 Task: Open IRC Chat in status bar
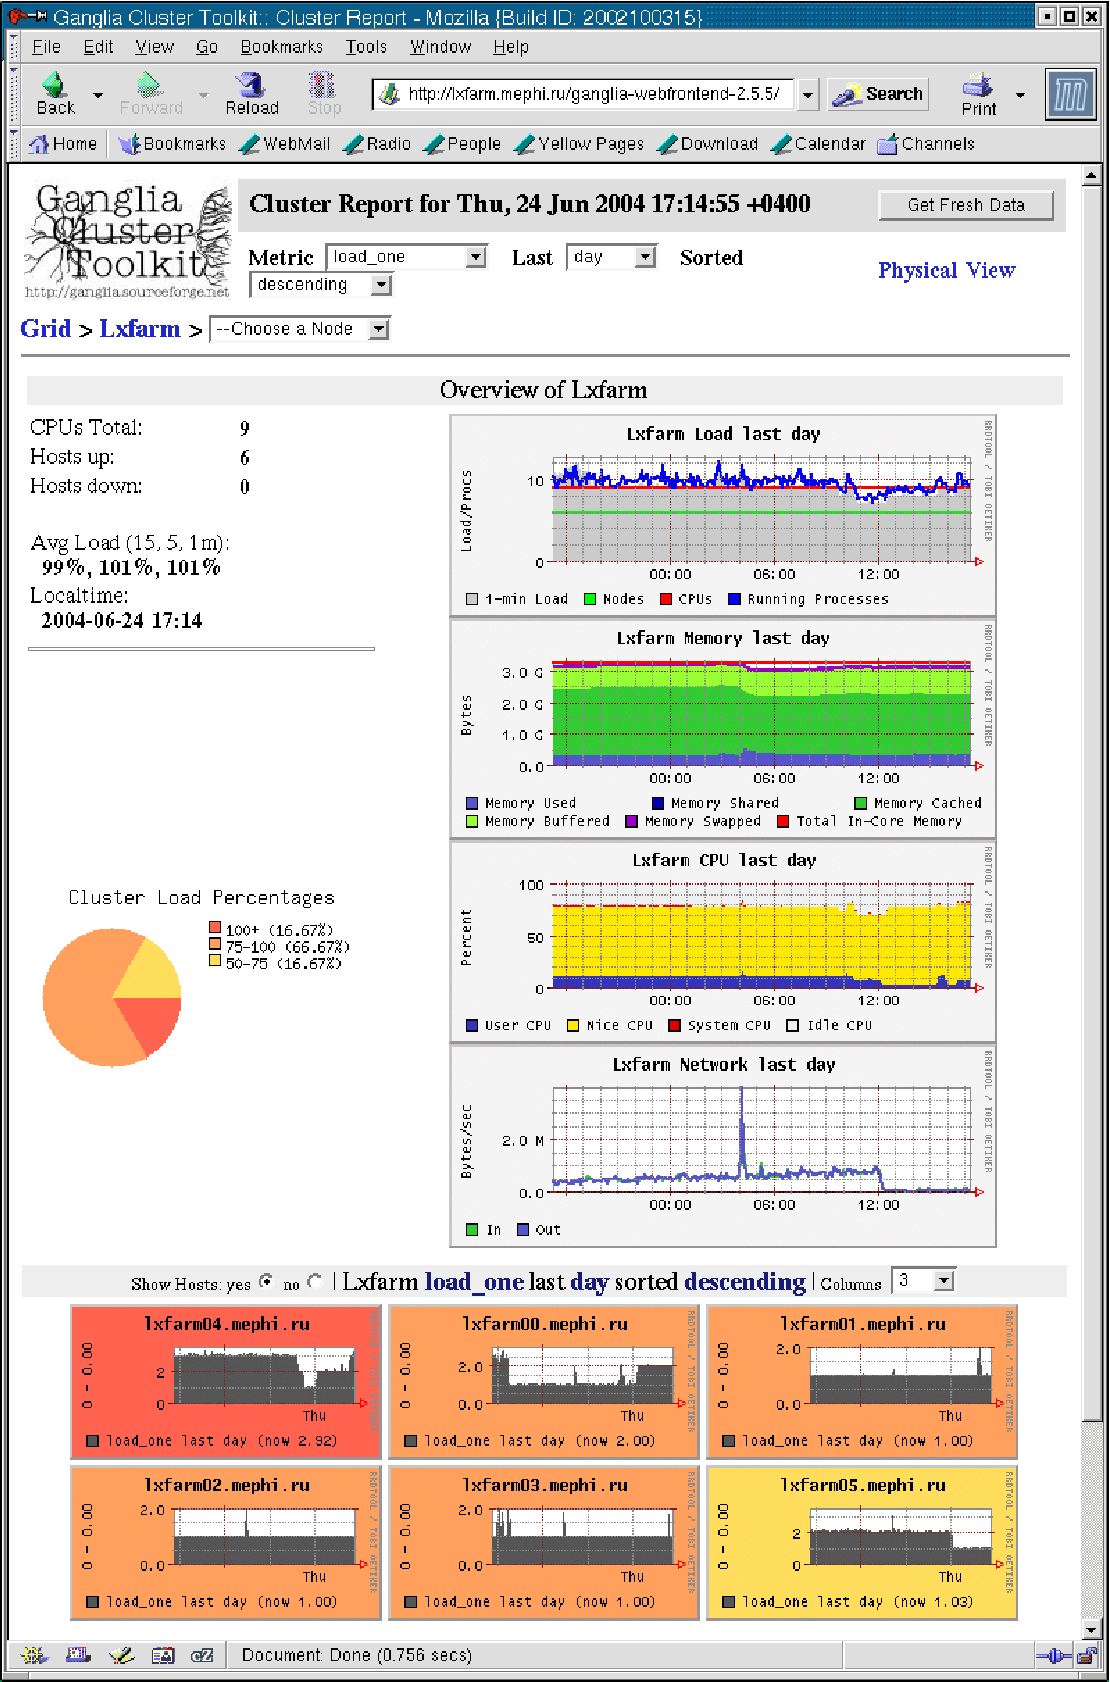click(202, 1655)
